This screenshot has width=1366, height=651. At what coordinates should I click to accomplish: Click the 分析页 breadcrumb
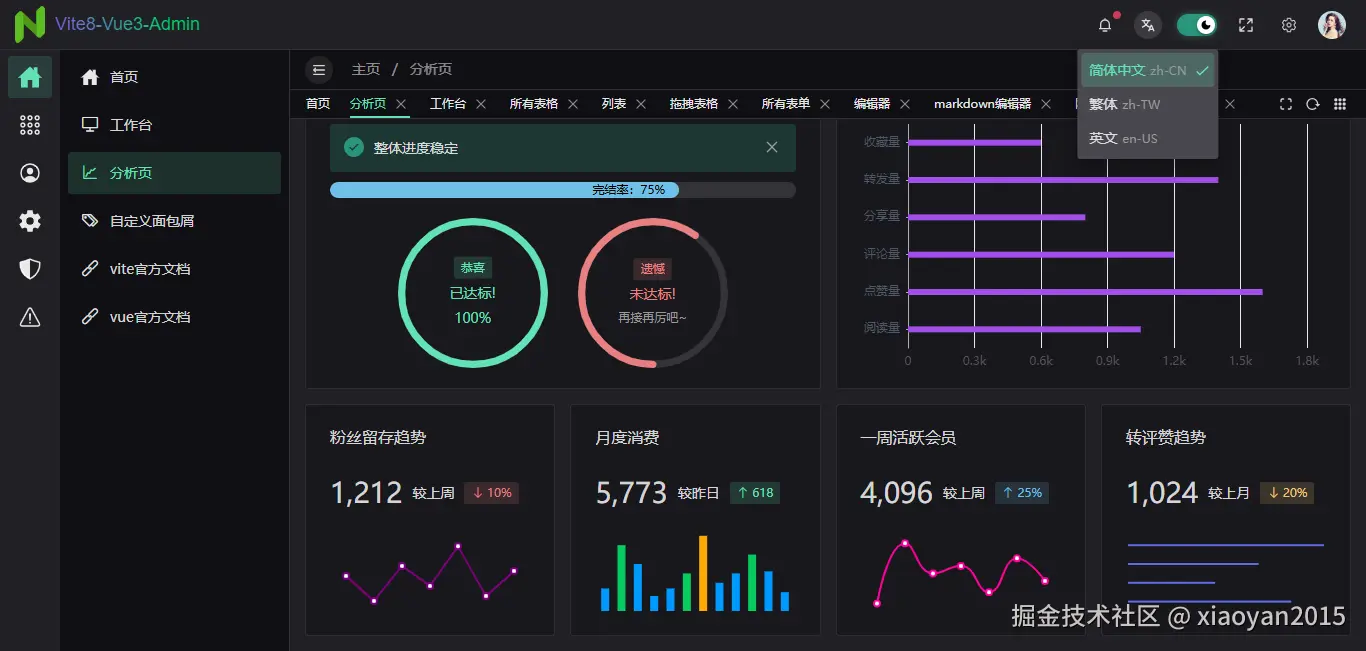[x=431, y=69]
